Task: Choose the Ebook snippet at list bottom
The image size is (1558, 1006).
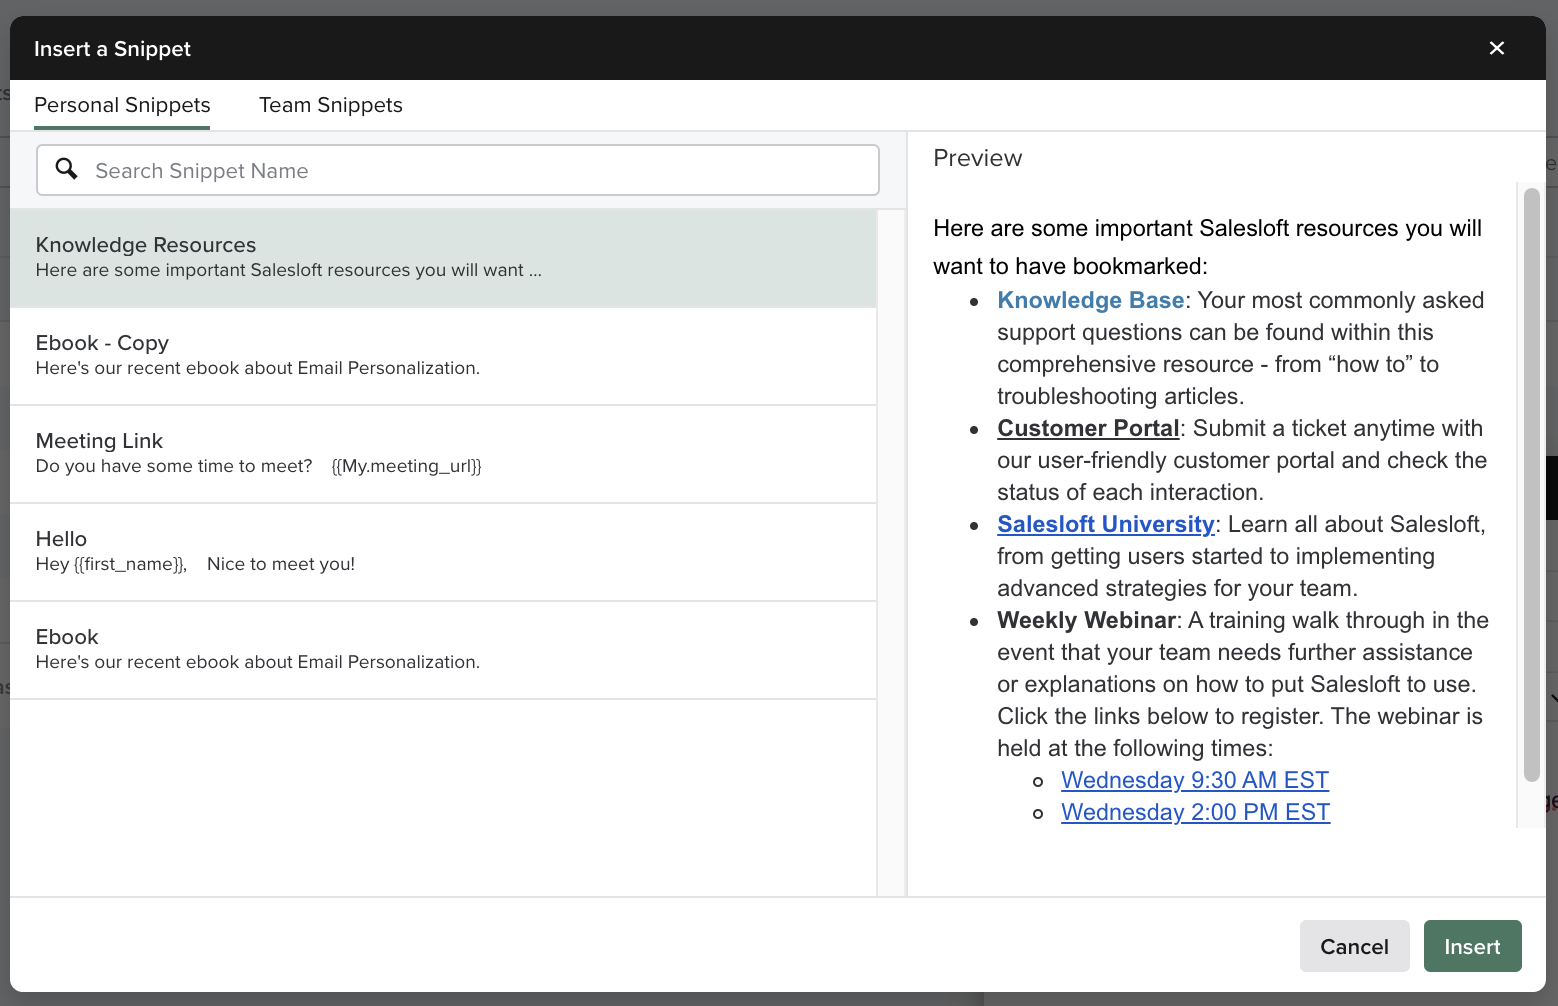Action: coord(442,649)
